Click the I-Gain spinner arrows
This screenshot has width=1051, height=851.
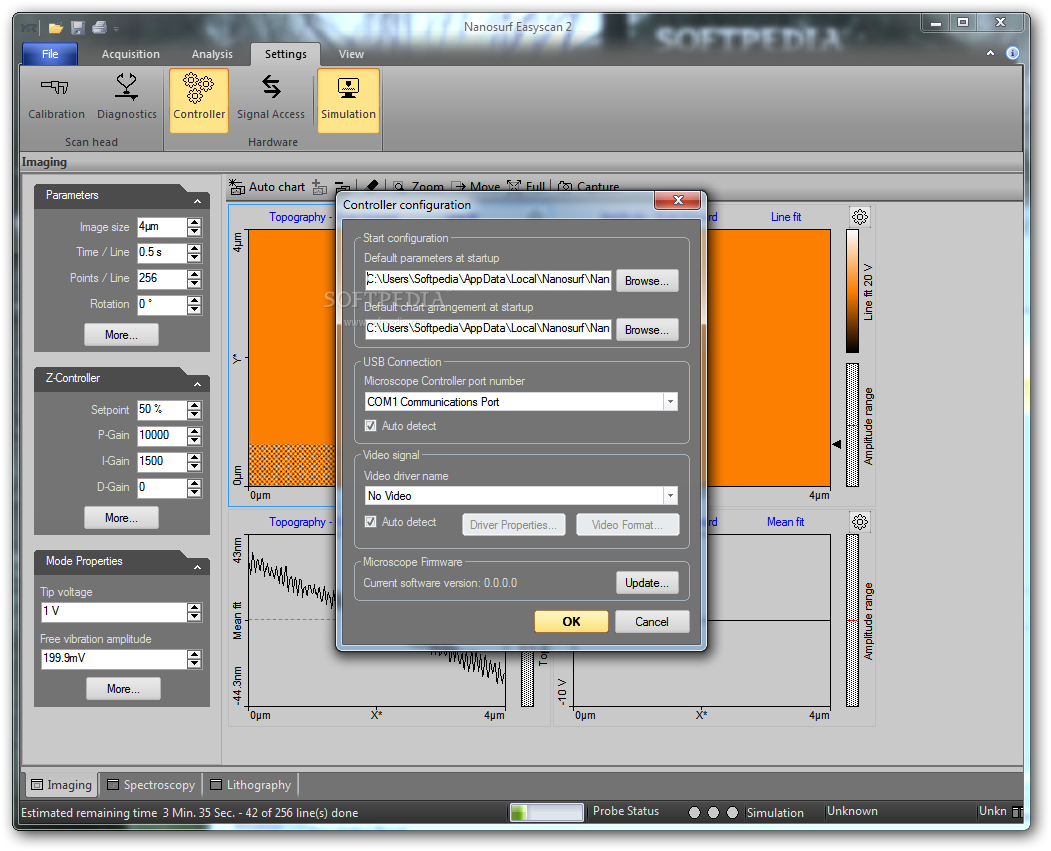click(194, 462)
